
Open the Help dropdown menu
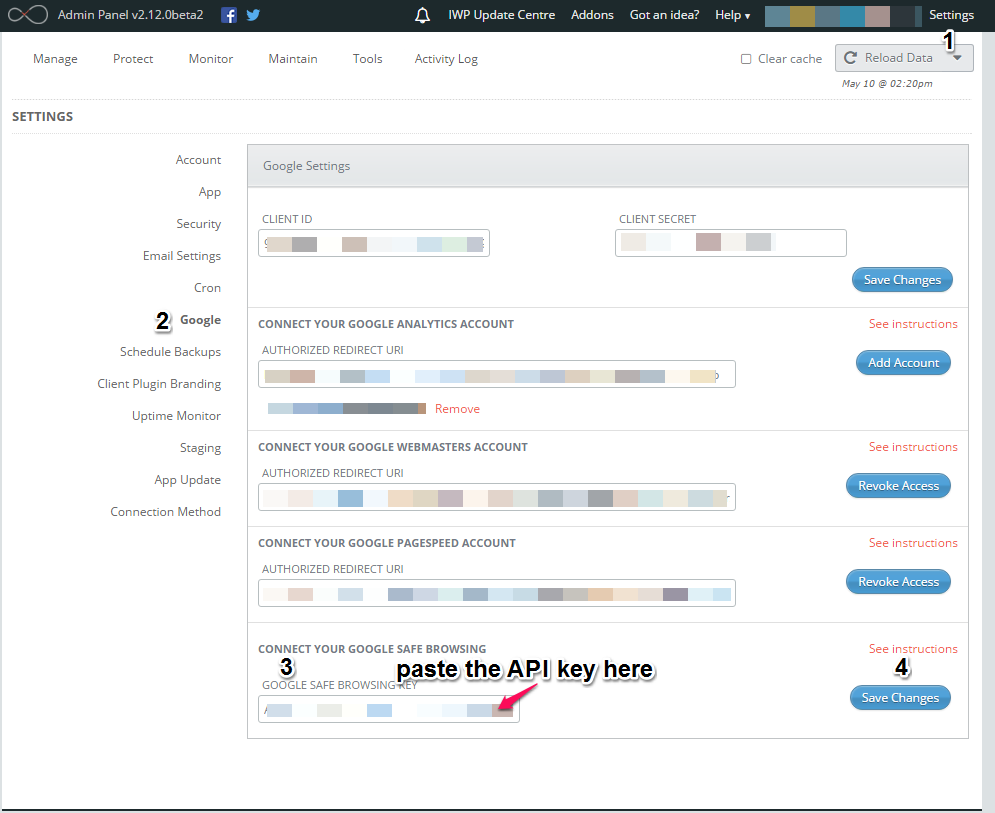point(732,15)
